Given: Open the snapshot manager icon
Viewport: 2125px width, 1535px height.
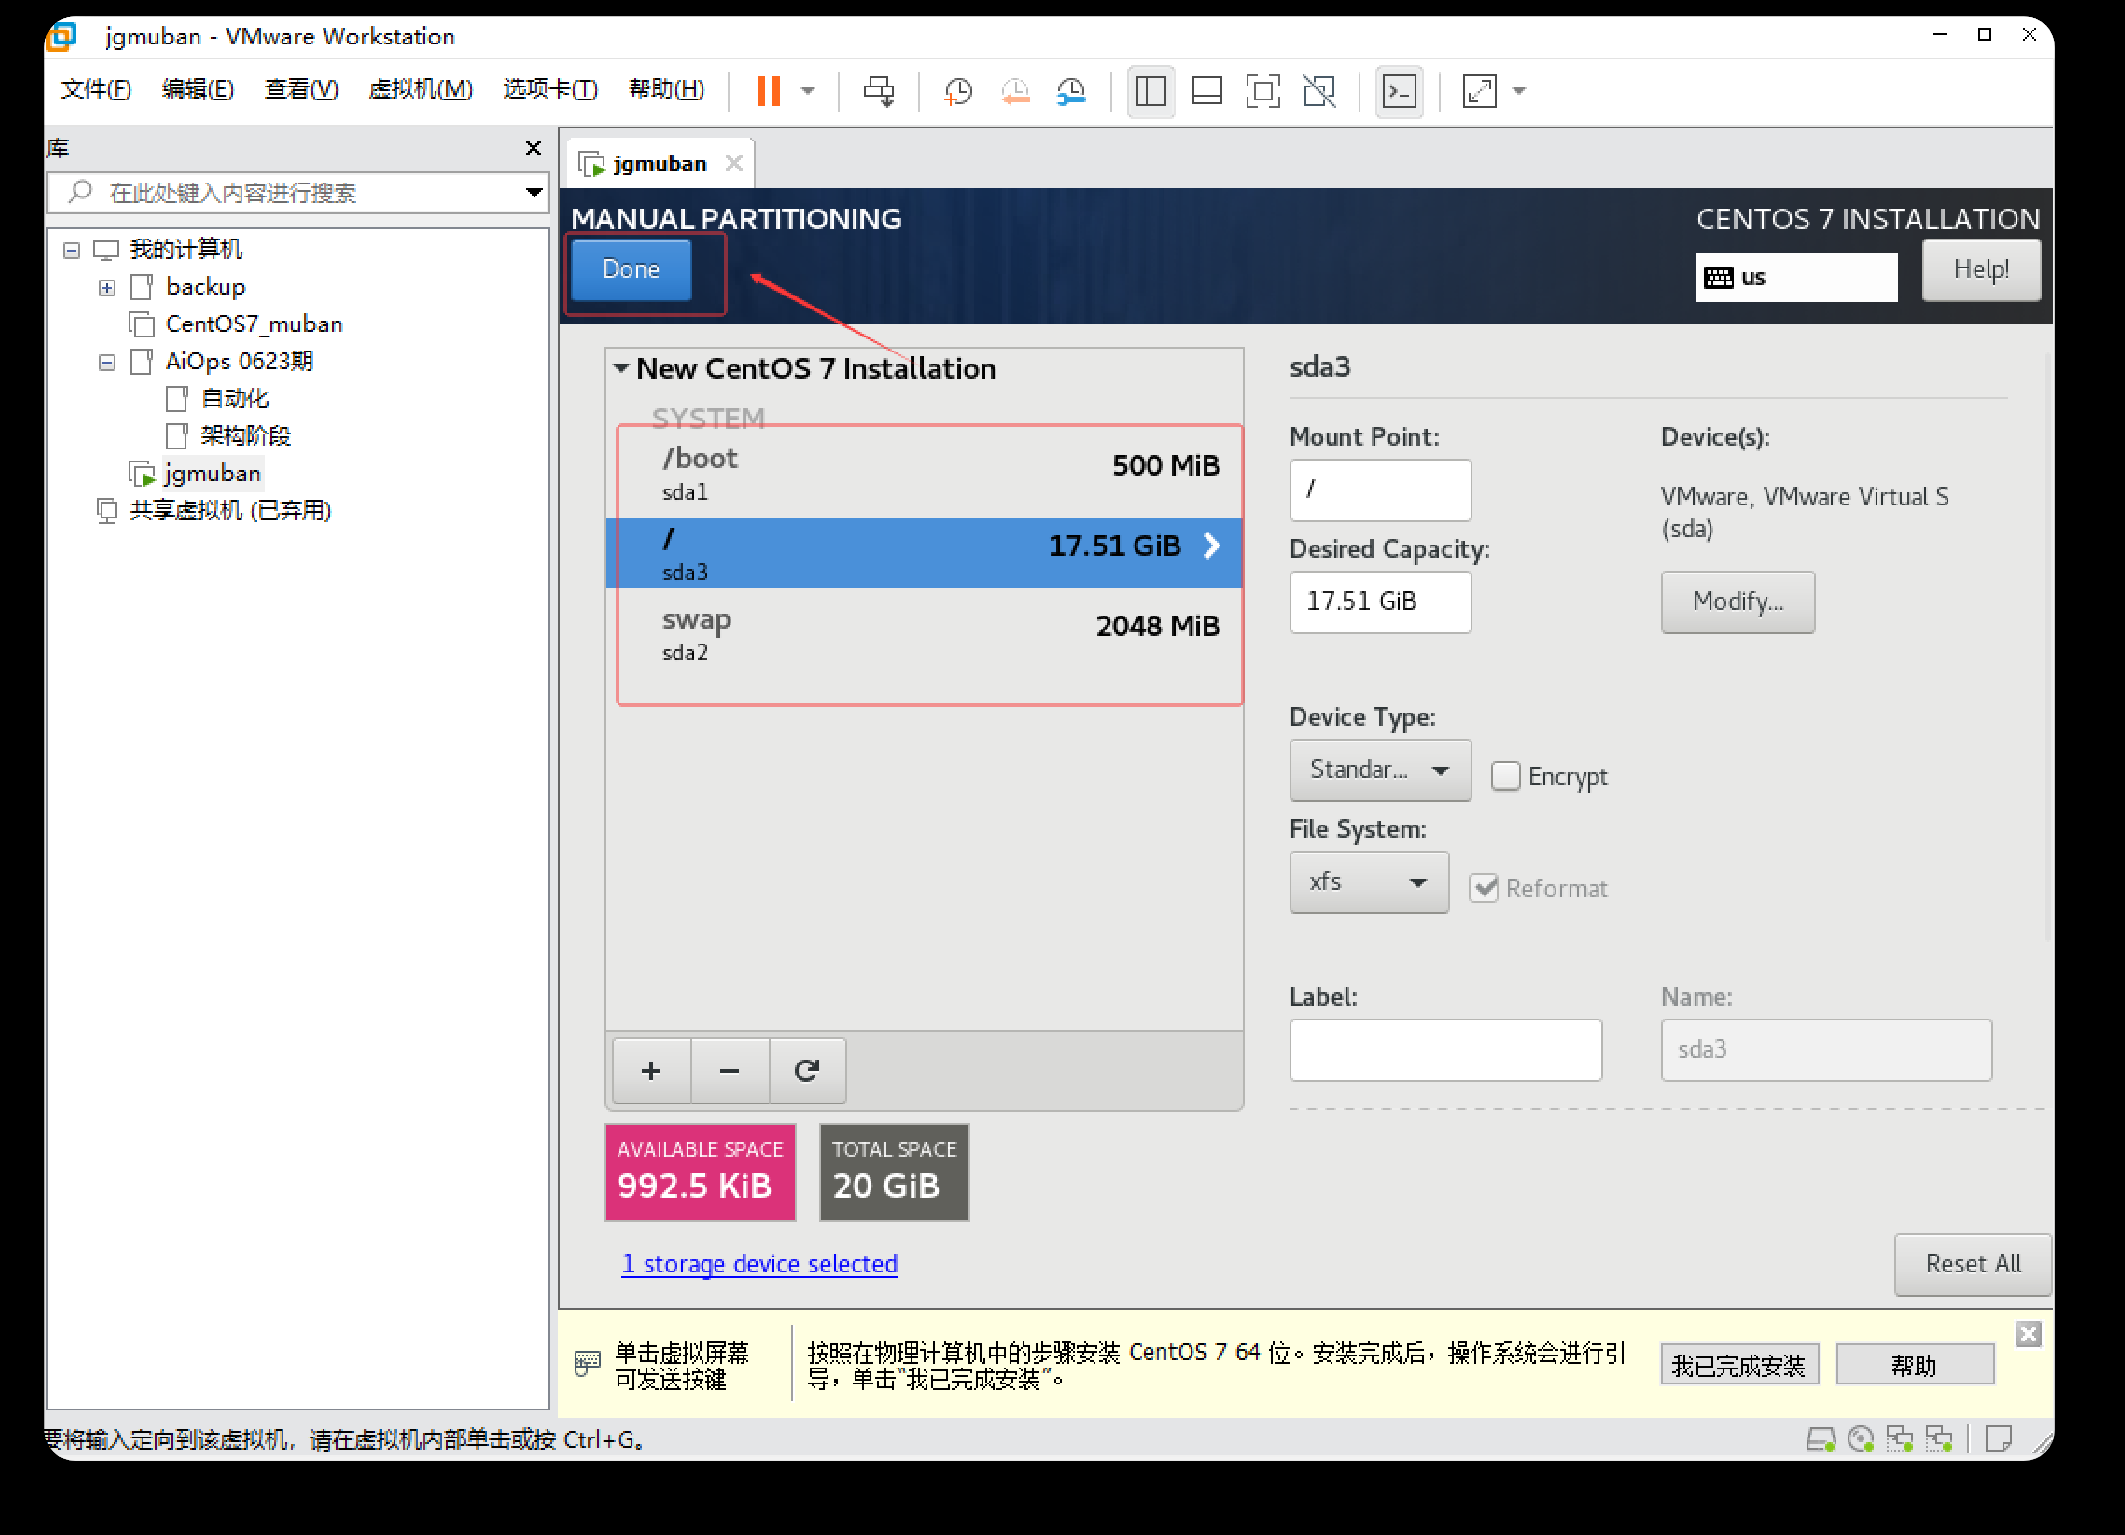Looking at the screenshot, I should click(1071, 91).
